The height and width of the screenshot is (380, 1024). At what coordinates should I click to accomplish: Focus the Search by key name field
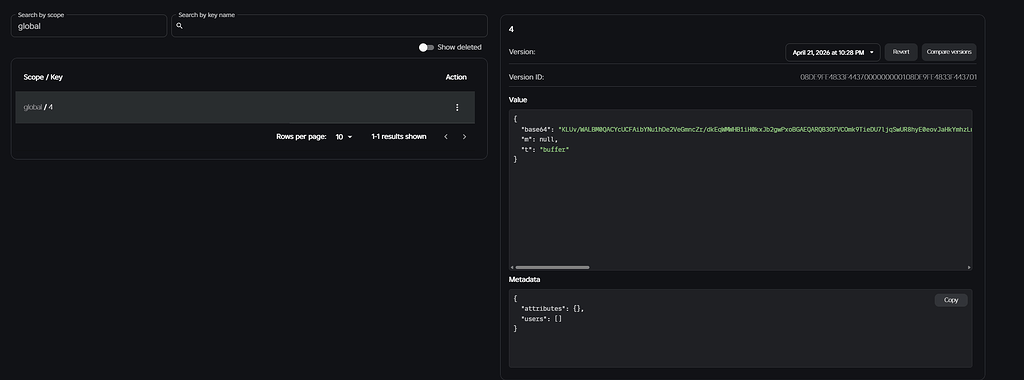pyautogui.click(x=329, y=26)
